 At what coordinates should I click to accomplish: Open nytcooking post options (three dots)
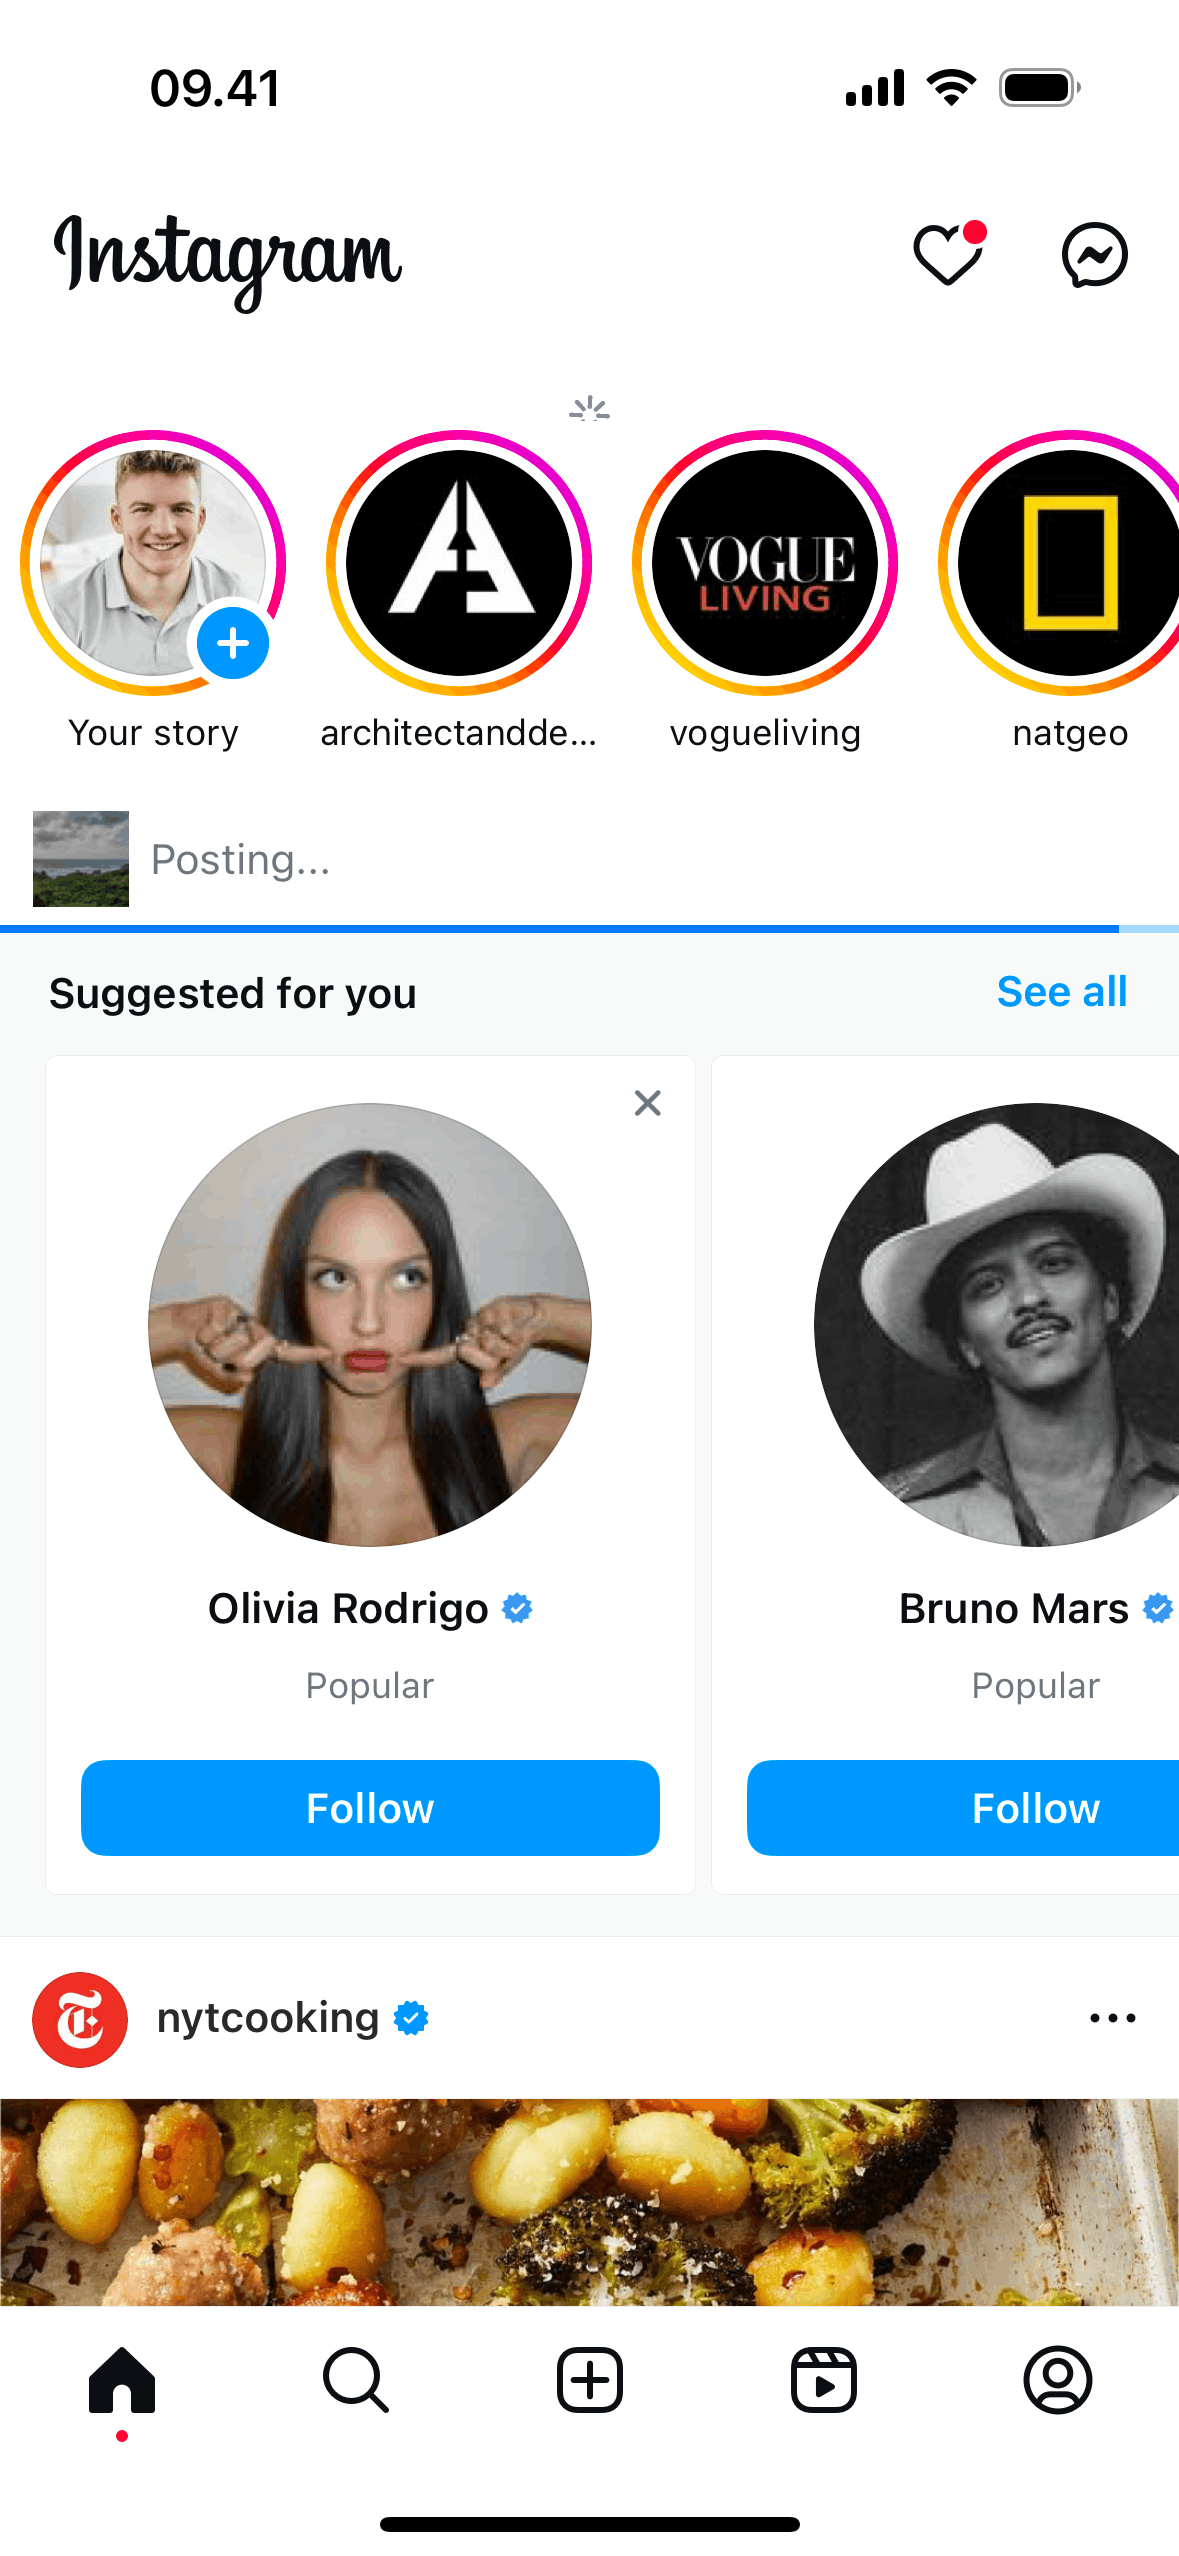pos(1112,2018)
